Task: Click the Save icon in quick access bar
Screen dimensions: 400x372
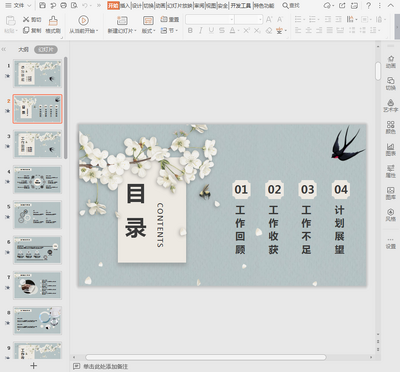Action: [x=42, y=6]
